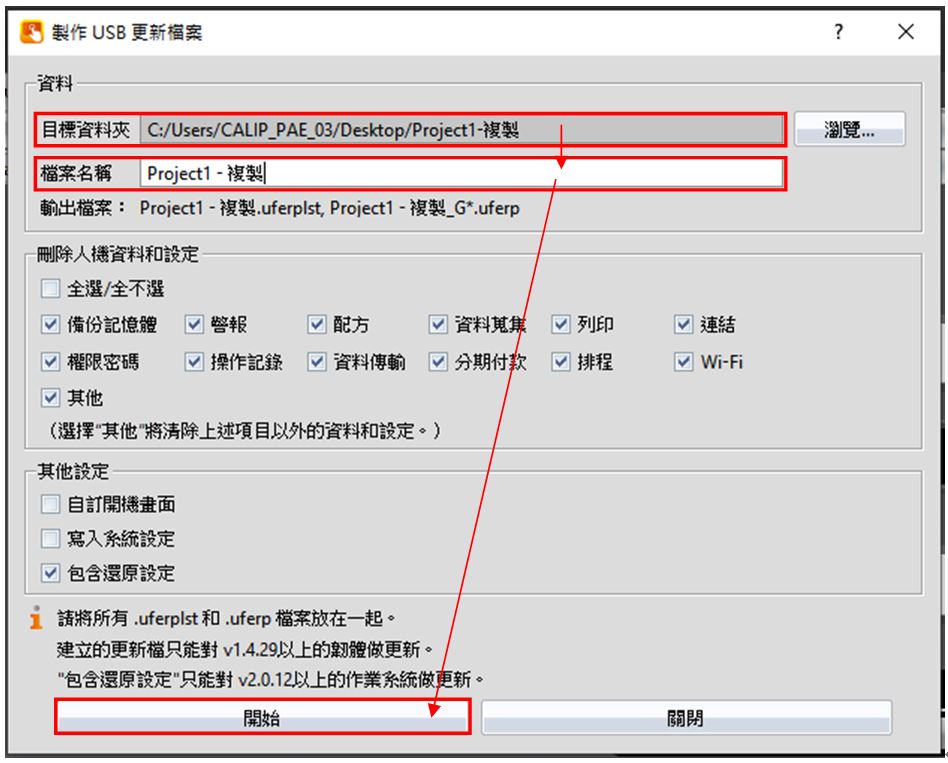Click the 資料 group label
This screenshot has width=948, height=763.
55,83
